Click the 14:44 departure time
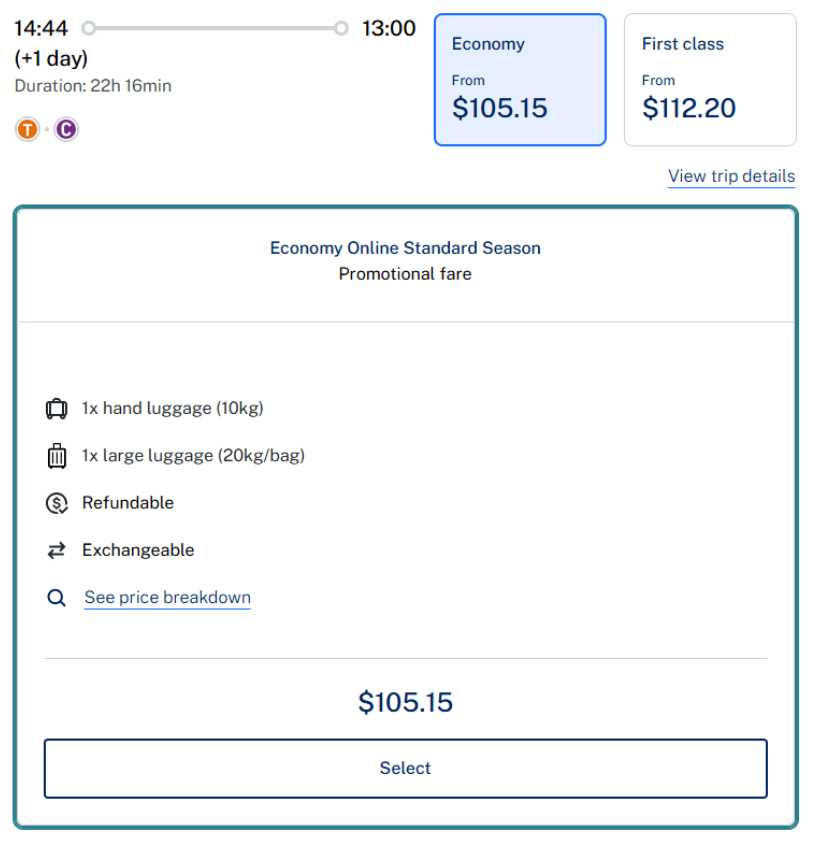The image size is (815, 841). 41,28
